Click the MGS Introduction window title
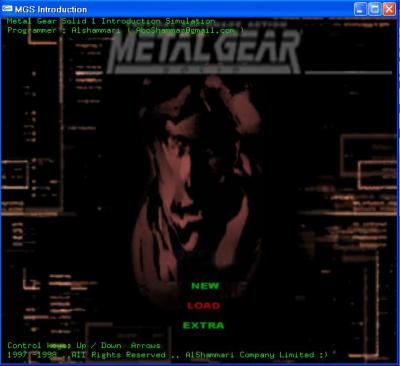The image size is (400, 366). [51, 9]
